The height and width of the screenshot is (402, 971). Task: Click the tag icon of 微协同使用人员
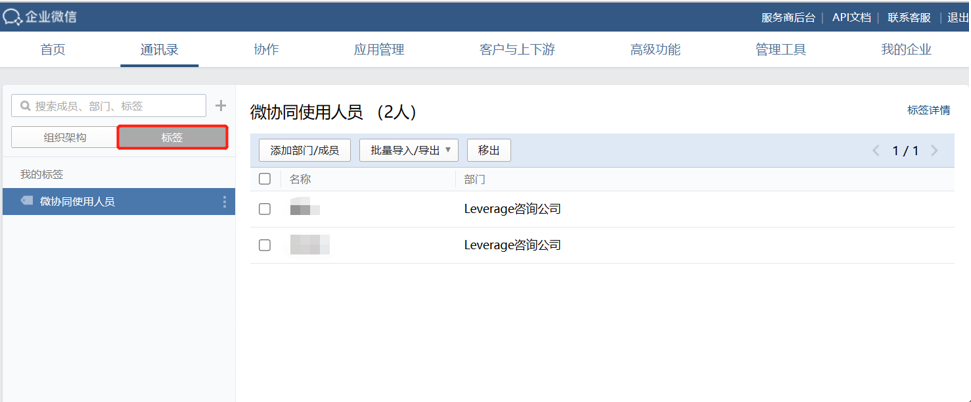27,201
